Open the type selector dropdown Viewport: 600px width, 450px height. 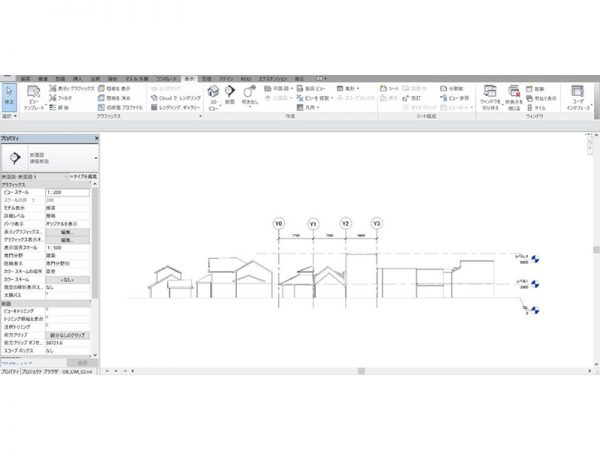pos(96,158)
